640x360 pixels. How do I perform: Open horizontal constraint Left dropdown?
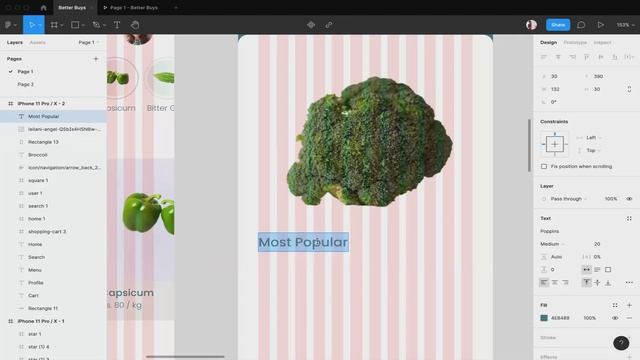(594, 138)
